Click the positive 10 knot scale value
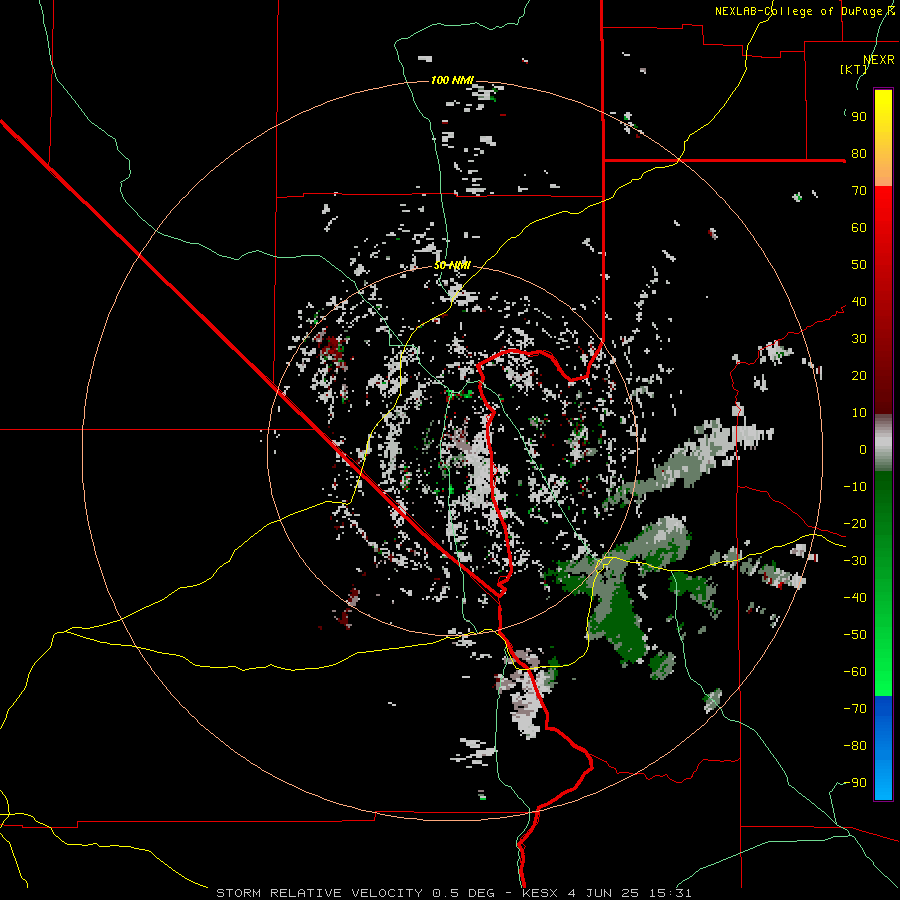900x900 pixels. (x=859, y=413)
